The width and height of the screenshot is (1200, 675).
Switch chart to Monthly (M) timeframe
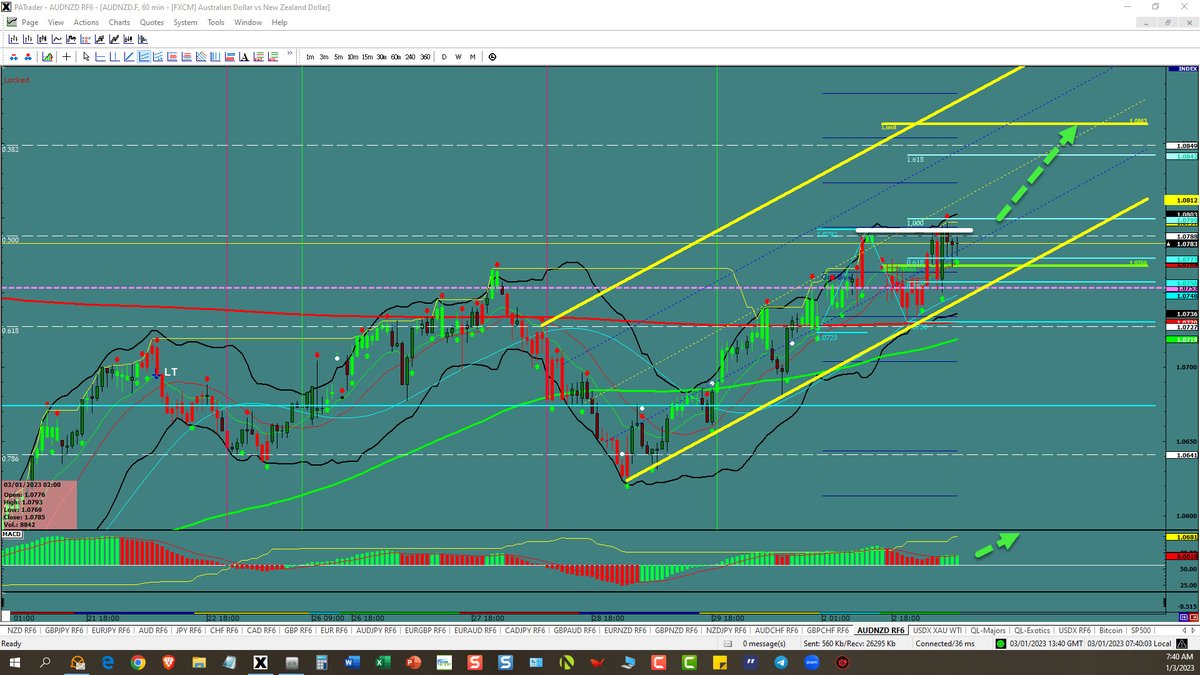coord(472,57)
